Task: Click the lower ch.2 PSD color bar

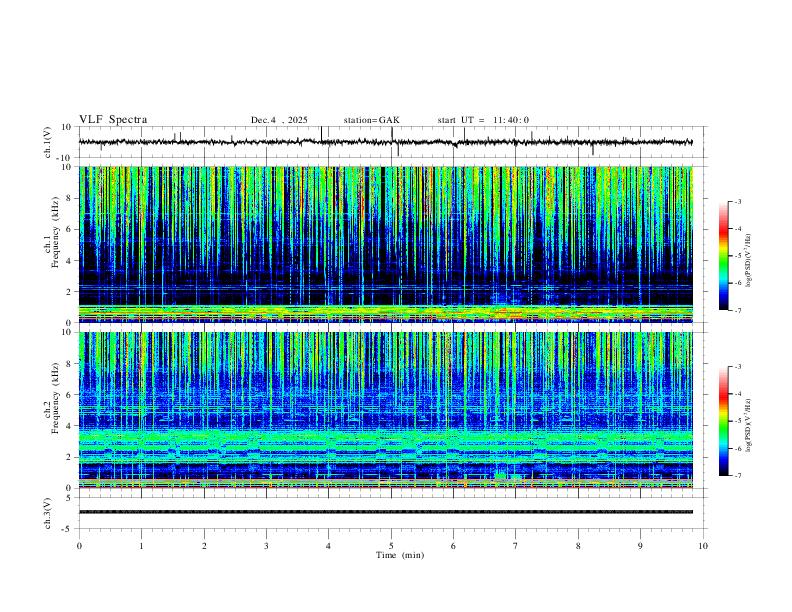Action: click(724, 421)
